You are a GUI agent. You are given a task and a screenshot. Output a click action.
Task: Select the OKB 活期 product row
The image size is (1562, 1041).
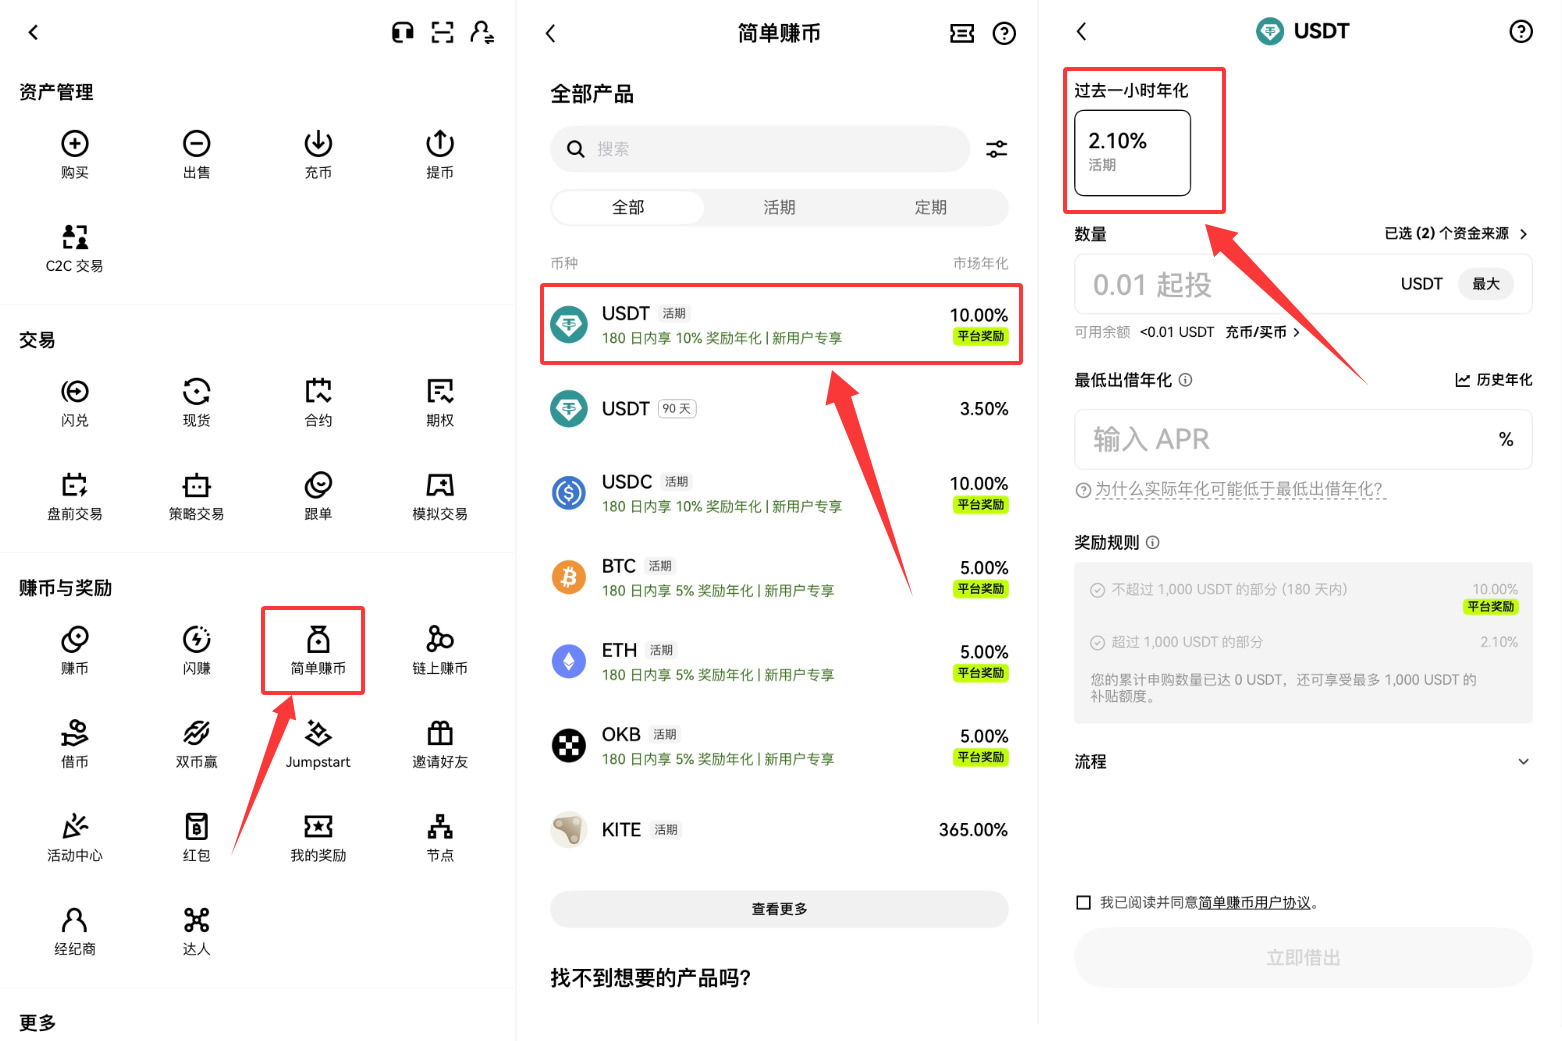point(779,745)
